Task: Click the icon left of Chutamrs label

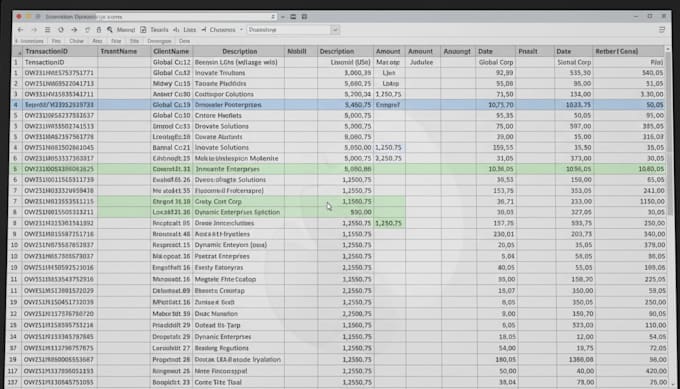Action: pyautogui.click(x=204, y=29)
